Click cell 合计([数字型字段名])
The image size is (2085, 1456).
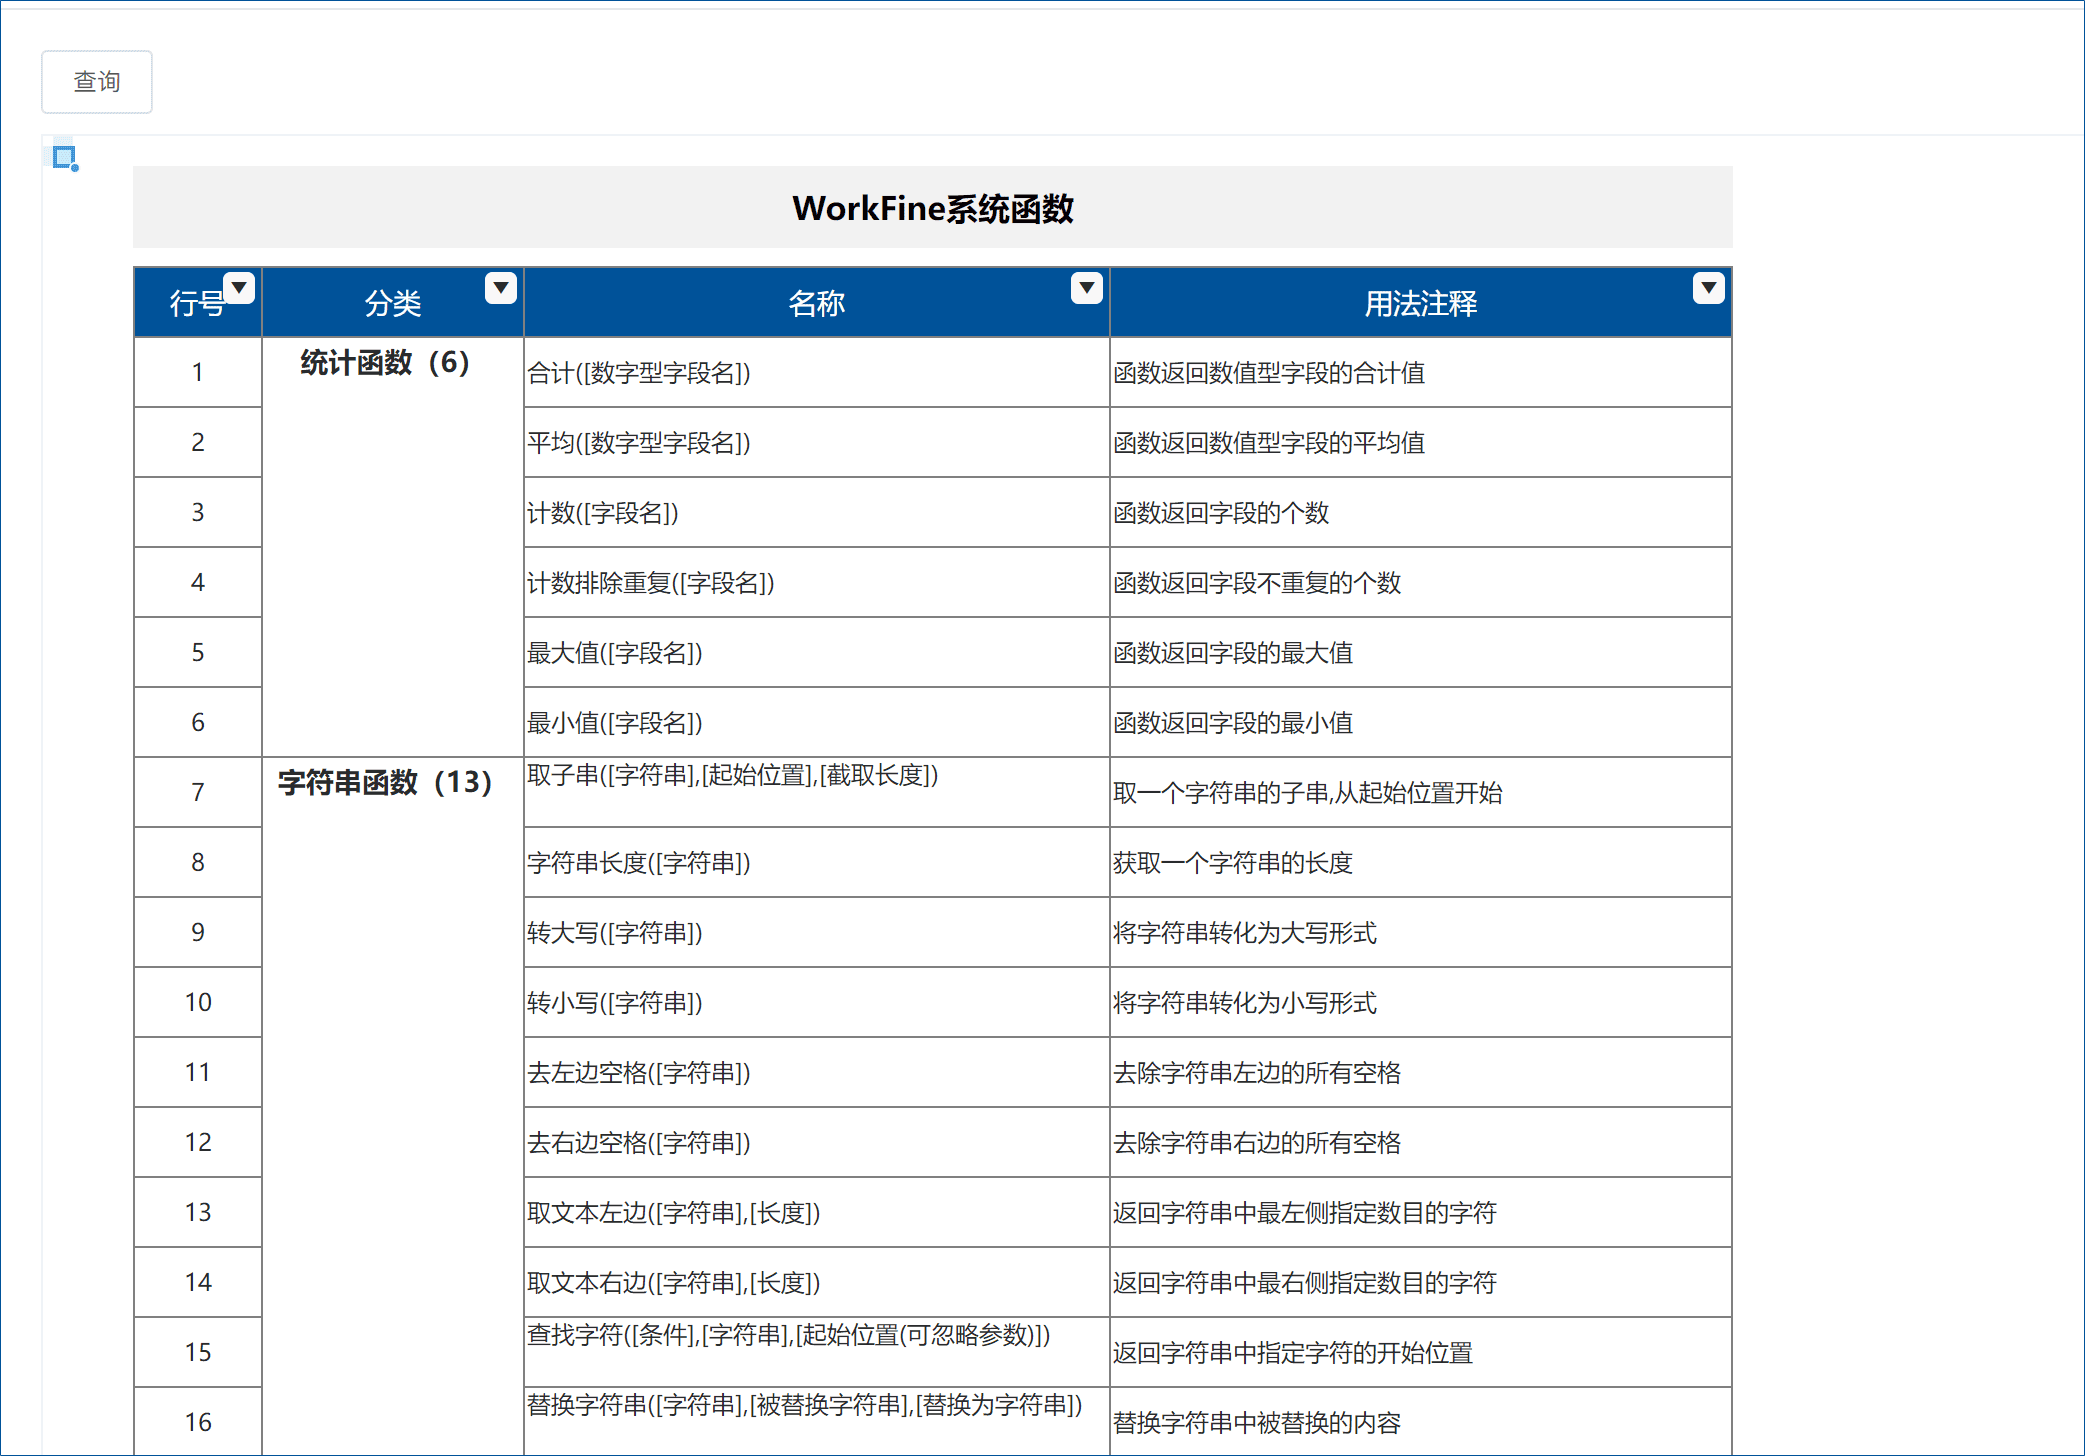tap(817, 373)
